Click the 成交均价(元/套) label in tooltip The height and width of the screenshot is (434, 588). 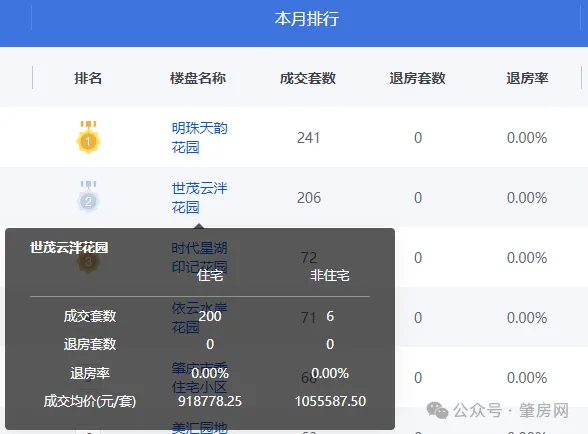pyautogui.click(x=90, y=401)
